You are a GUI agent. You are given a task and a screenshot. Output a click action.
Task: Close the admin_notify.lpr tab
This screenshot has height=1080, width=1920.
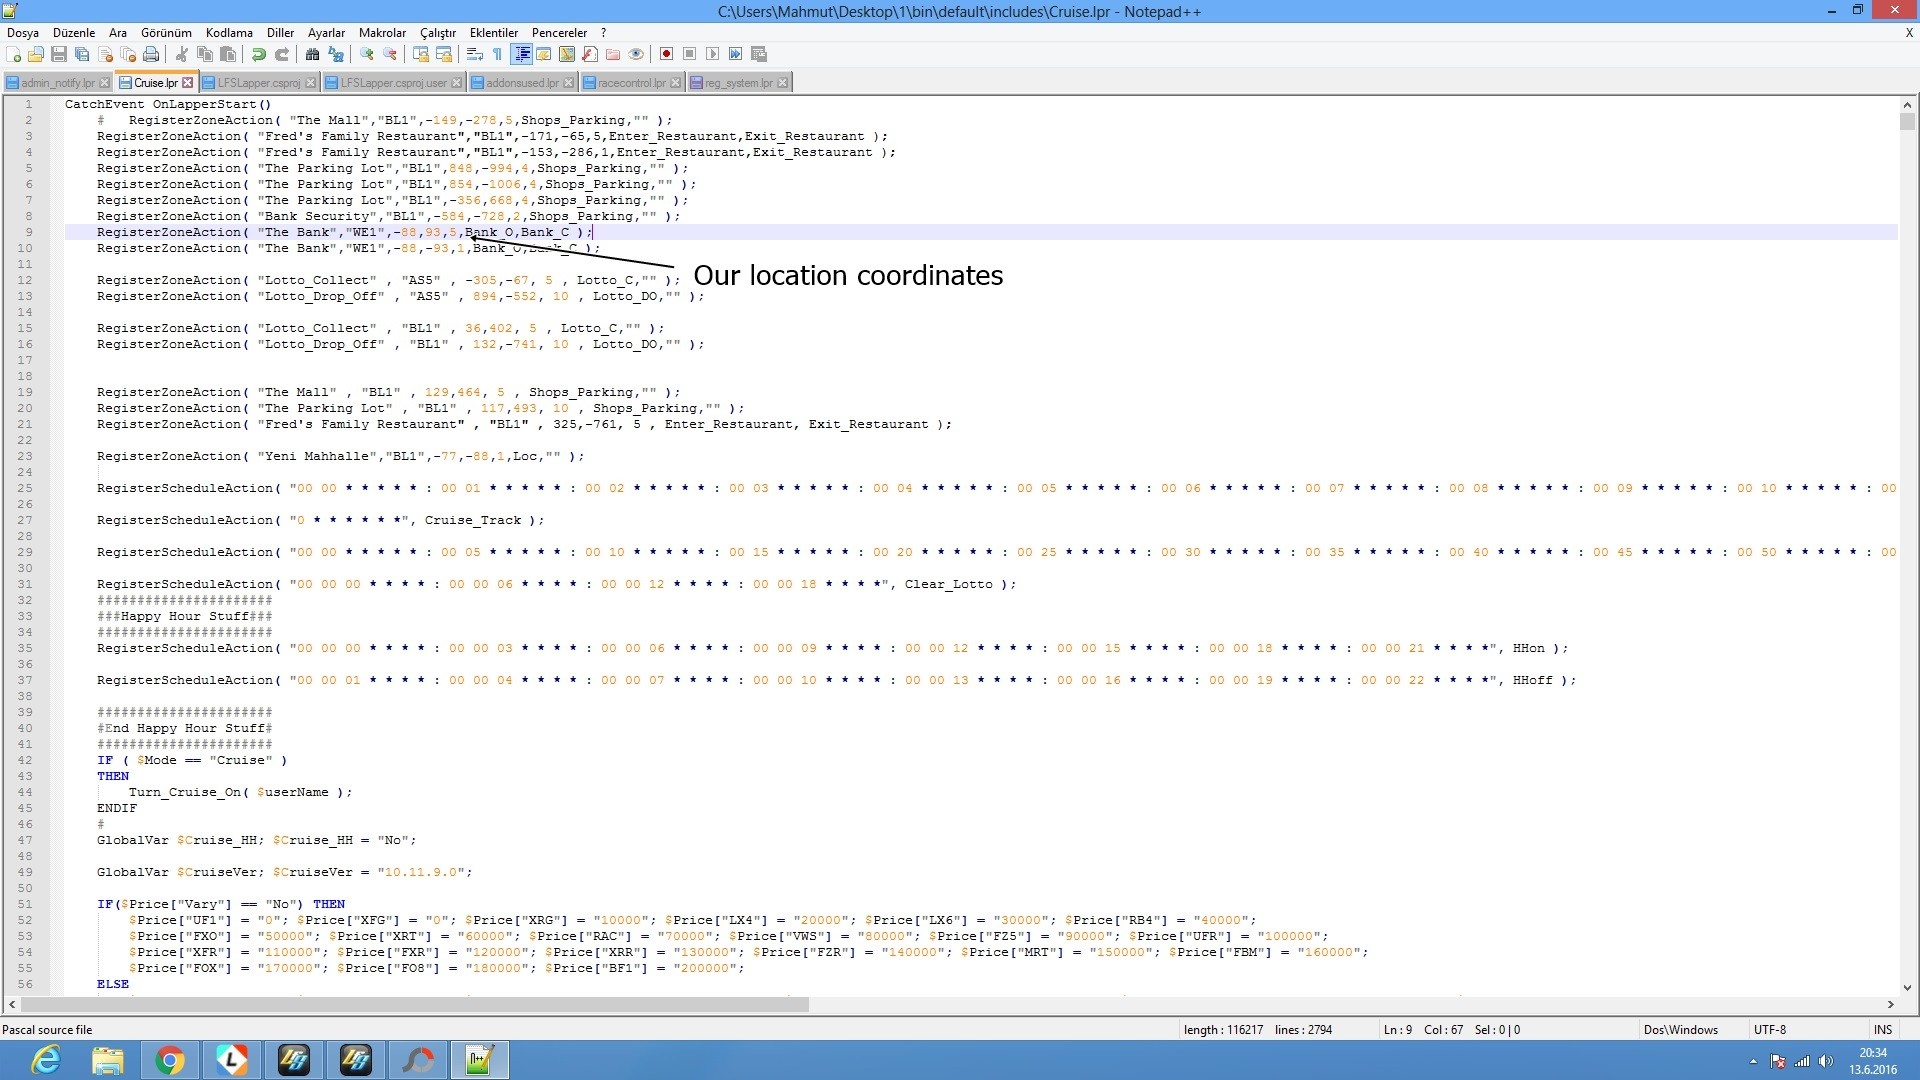coord(104,83)
